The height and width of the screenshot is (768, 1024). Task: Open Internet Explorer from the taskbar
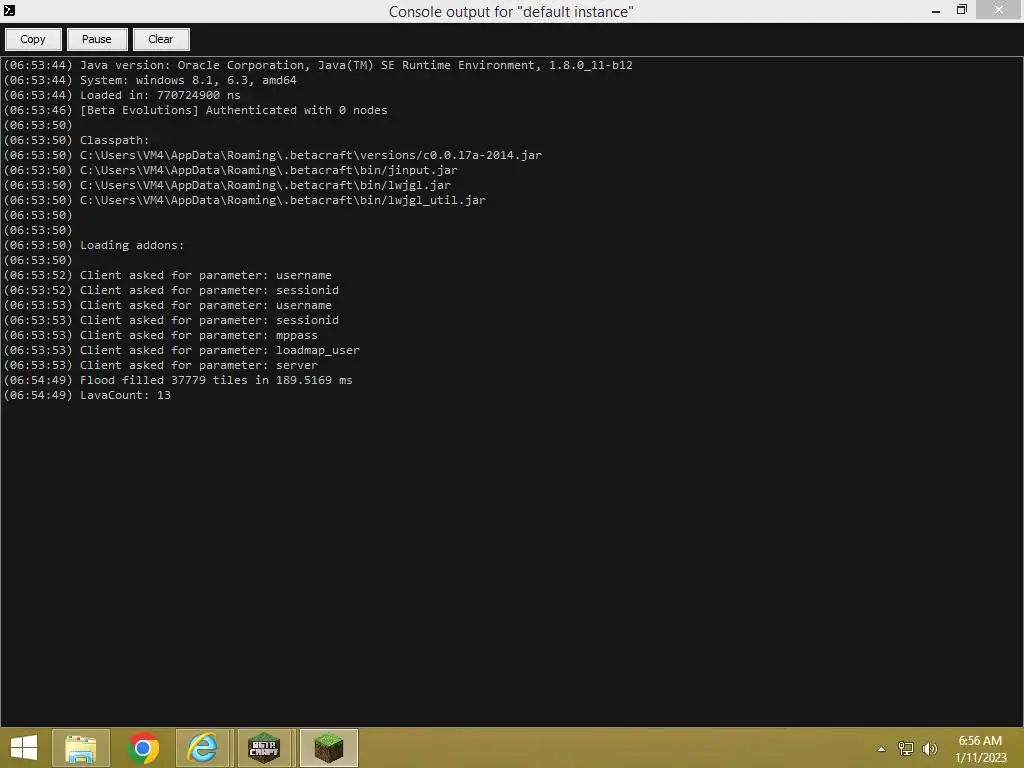pos(203,748)
